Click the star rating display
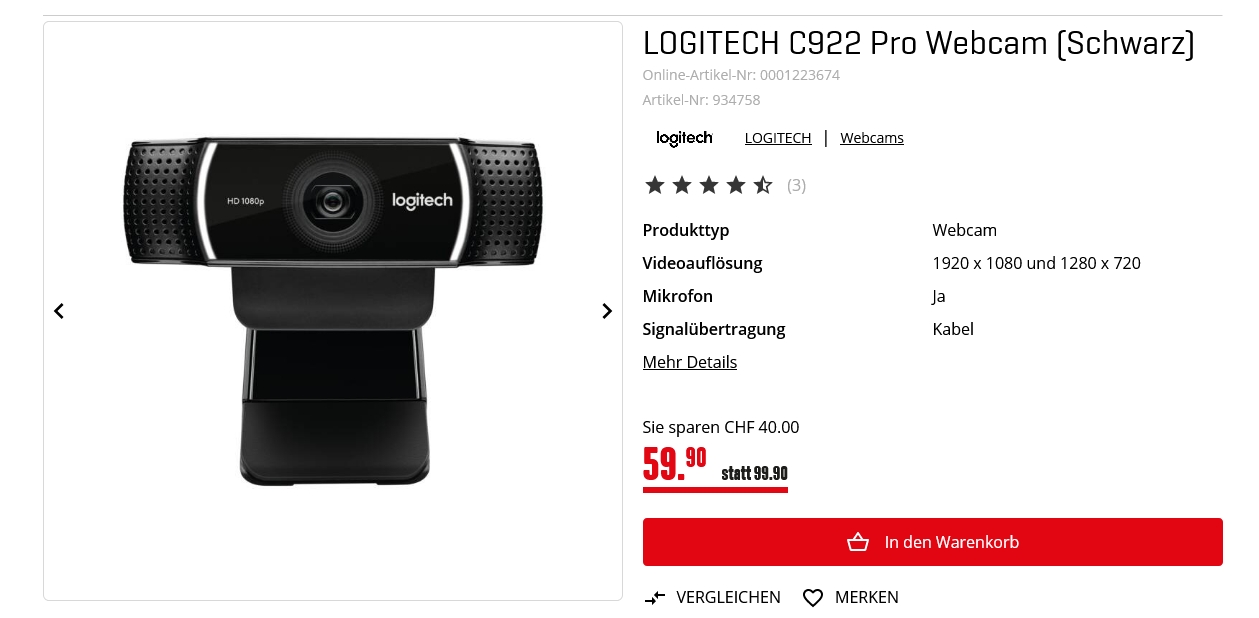The width and height of the screenshot is (1259, 618). pyautogui.click(x=708, y=185)
